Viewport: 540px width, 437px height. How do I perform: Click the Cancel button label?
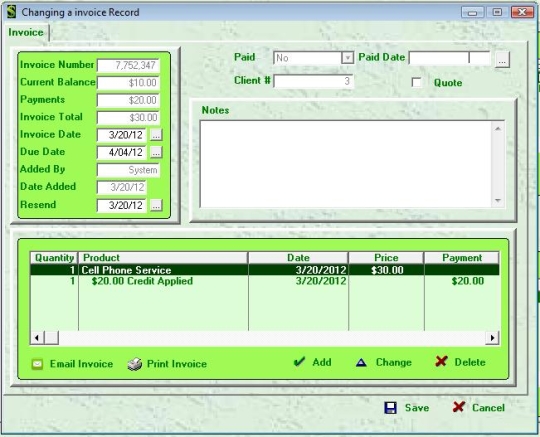(488, 408)
